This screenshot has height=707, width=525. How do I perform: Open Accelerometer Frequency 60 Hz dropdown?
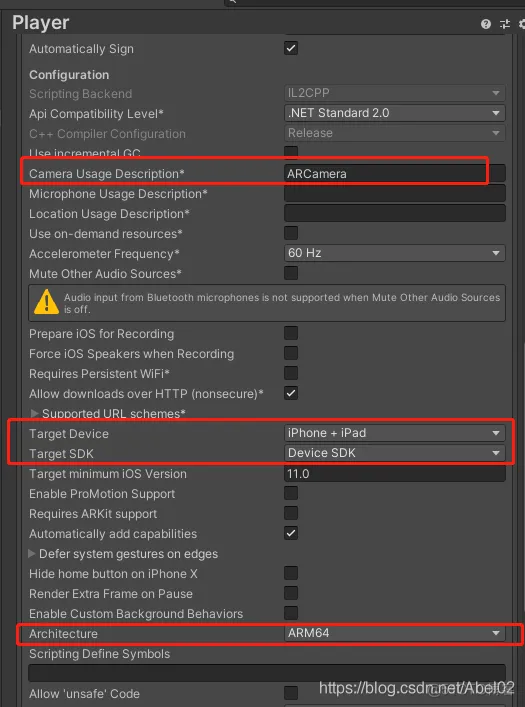pos(395,253)
